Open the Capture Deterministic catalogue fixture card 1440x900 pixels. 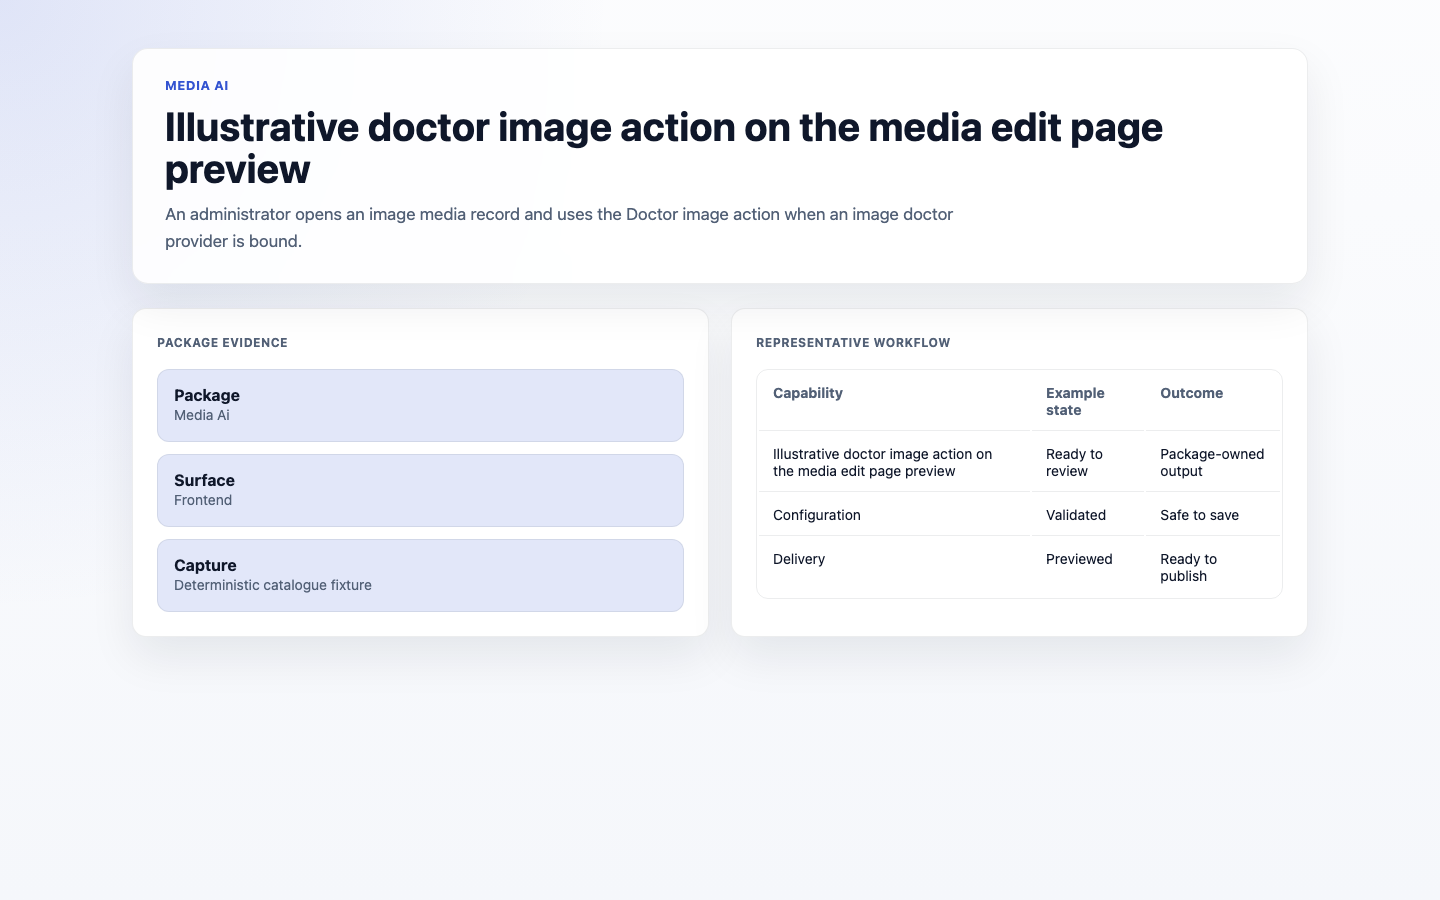[x=420, y=575]
